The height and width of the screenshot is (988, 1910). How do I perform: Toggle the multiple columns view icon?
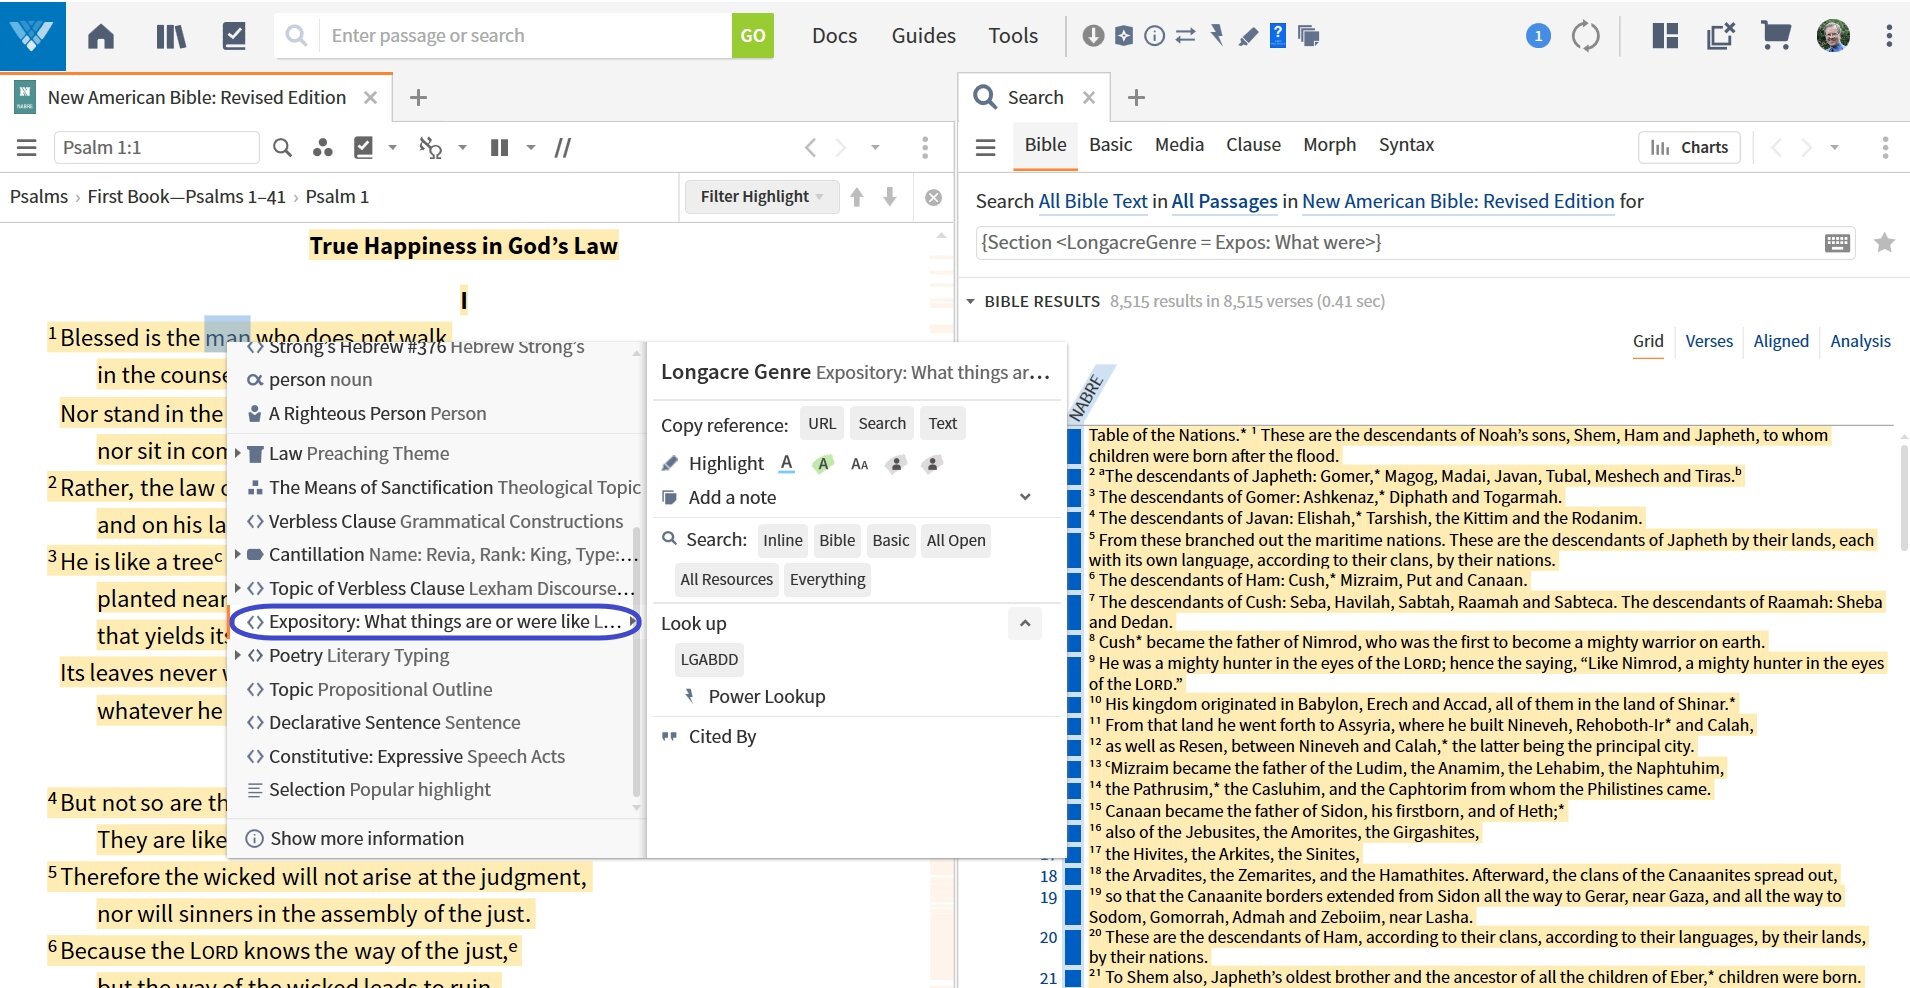(500, 148)
